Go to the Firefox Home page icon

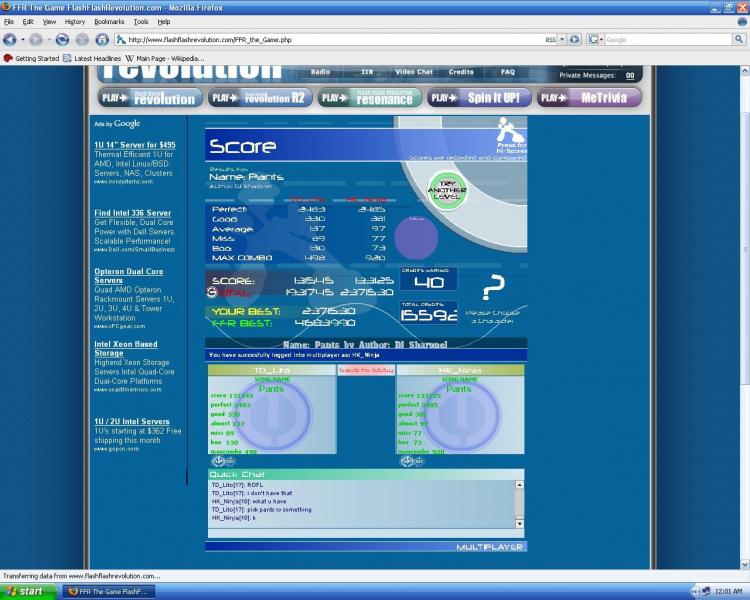[101, 40]
